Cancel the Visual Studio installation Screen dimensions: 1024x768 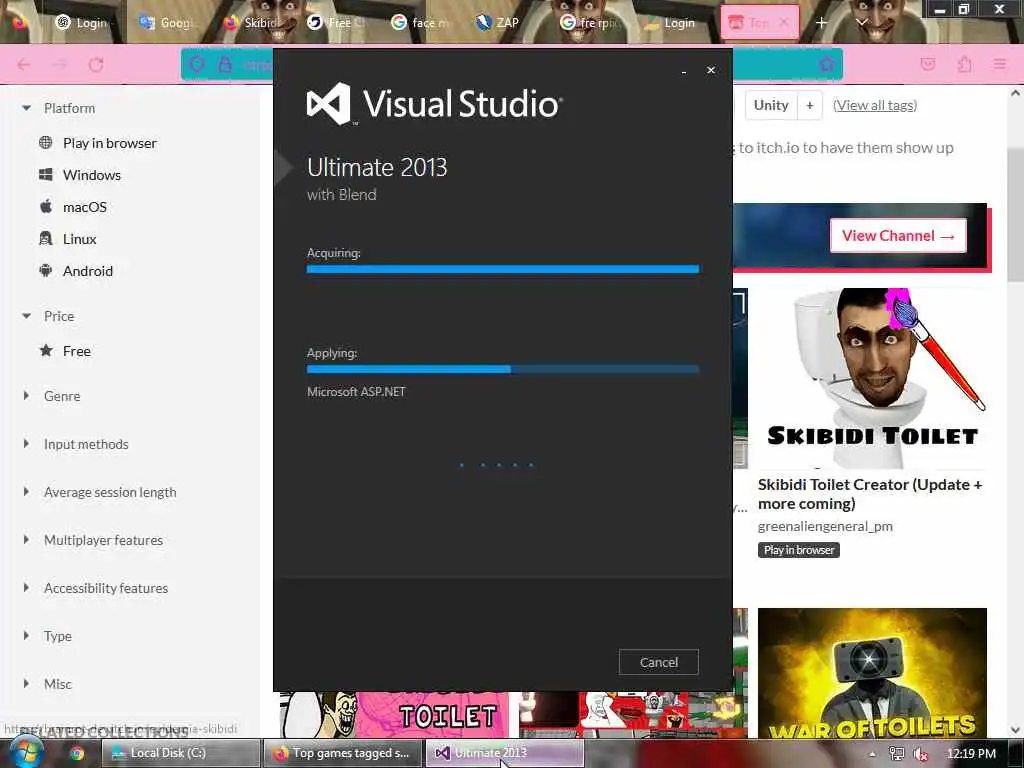pyautogui.click(x=658, y=662)
